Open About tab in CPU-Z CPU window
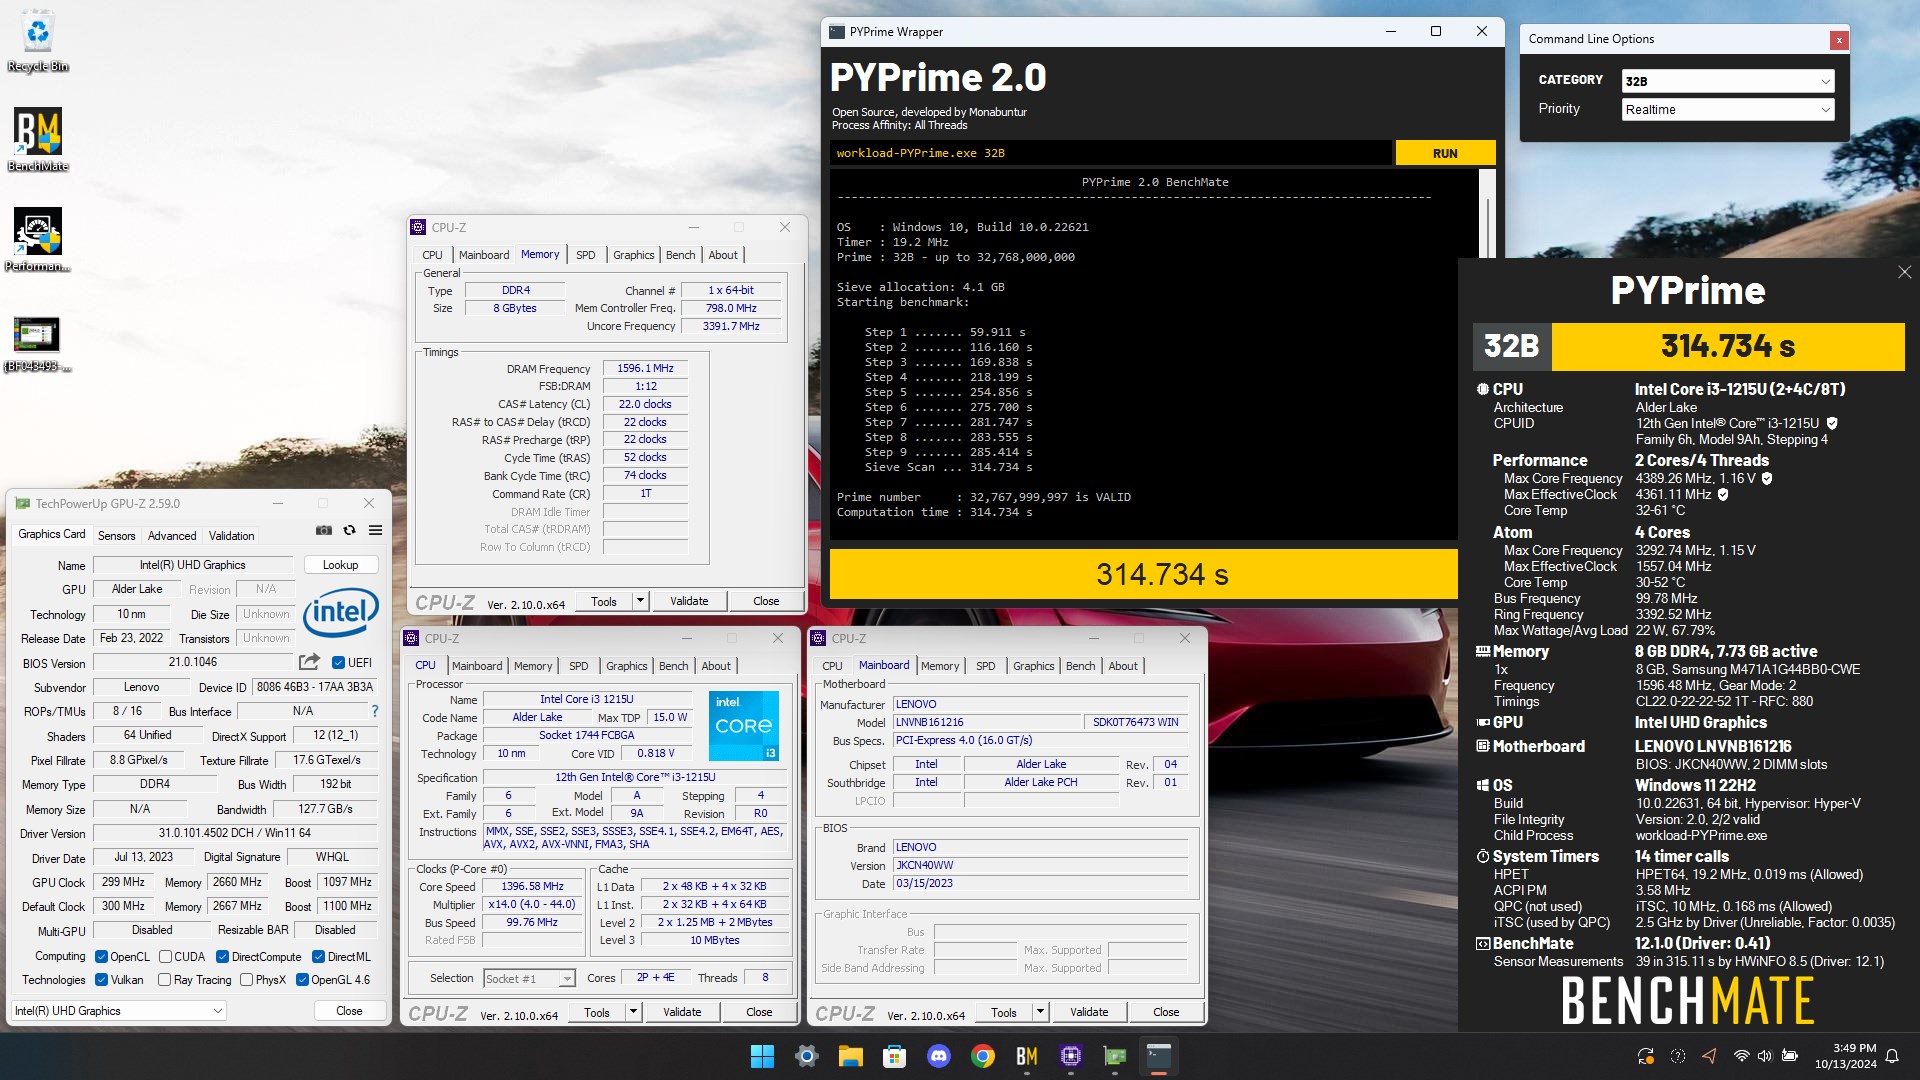Image resolution: width=1920 pixels, height=1080 pixels. [716, 666]
